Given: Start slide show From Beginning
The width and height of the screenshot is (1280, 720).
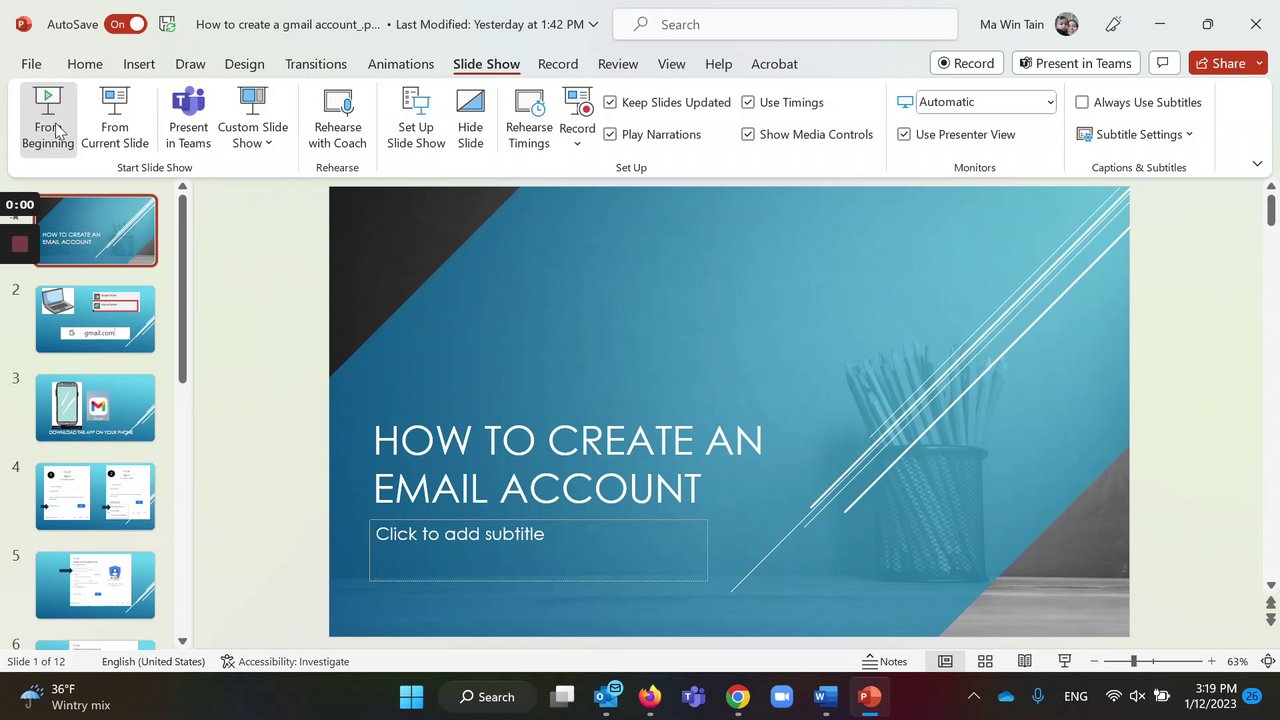Looking at the screenshot, I should click(47, 118).
